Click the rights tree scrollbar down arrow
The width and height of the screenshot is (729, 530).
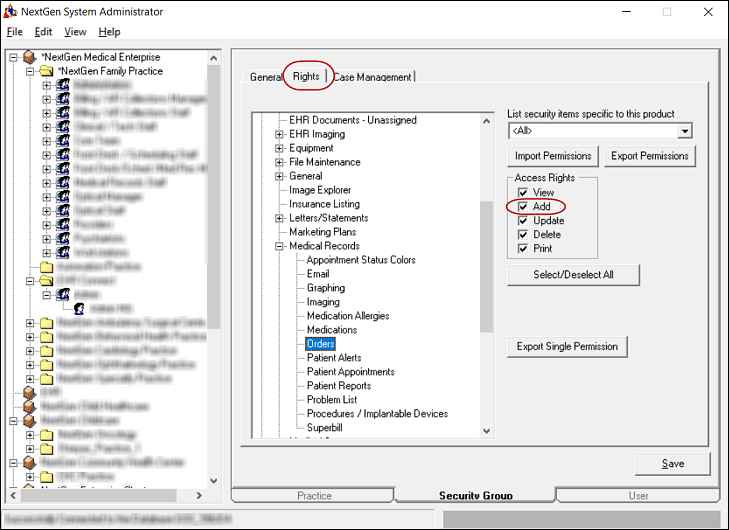click(486, 431)
